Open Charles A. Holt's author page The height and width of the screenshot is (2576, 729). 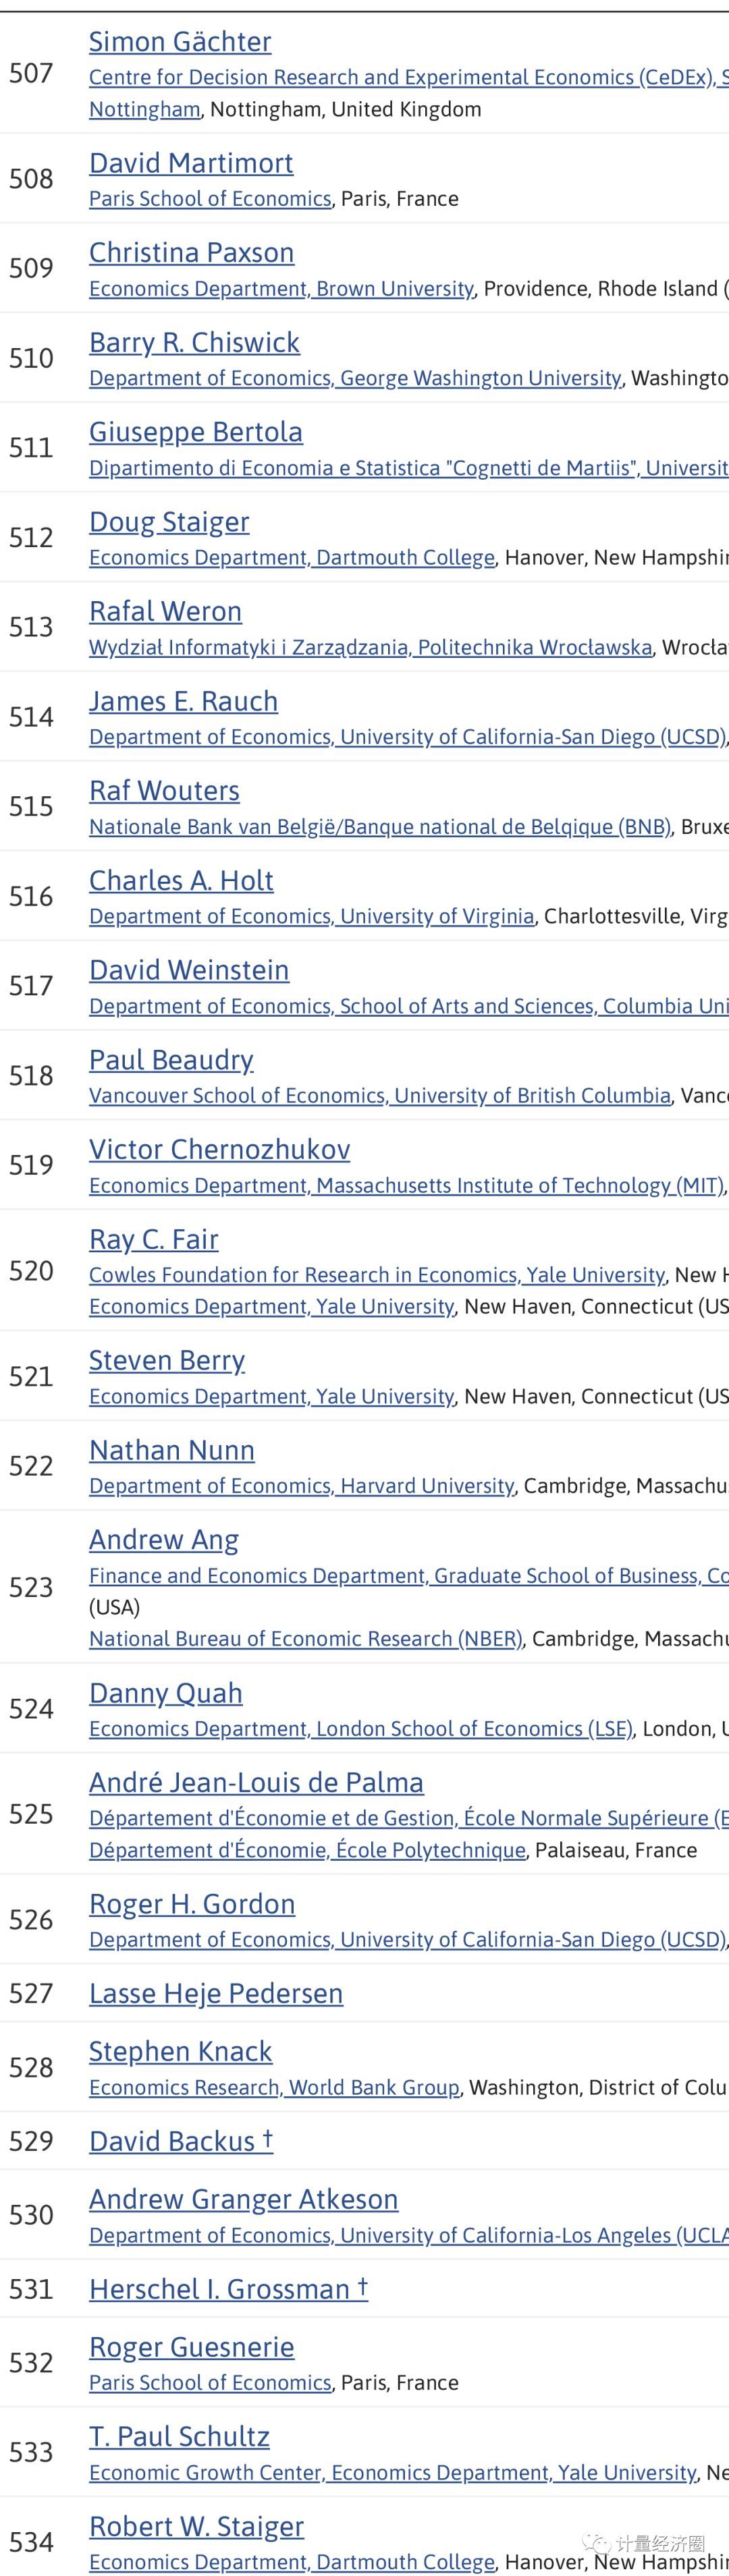181,881
